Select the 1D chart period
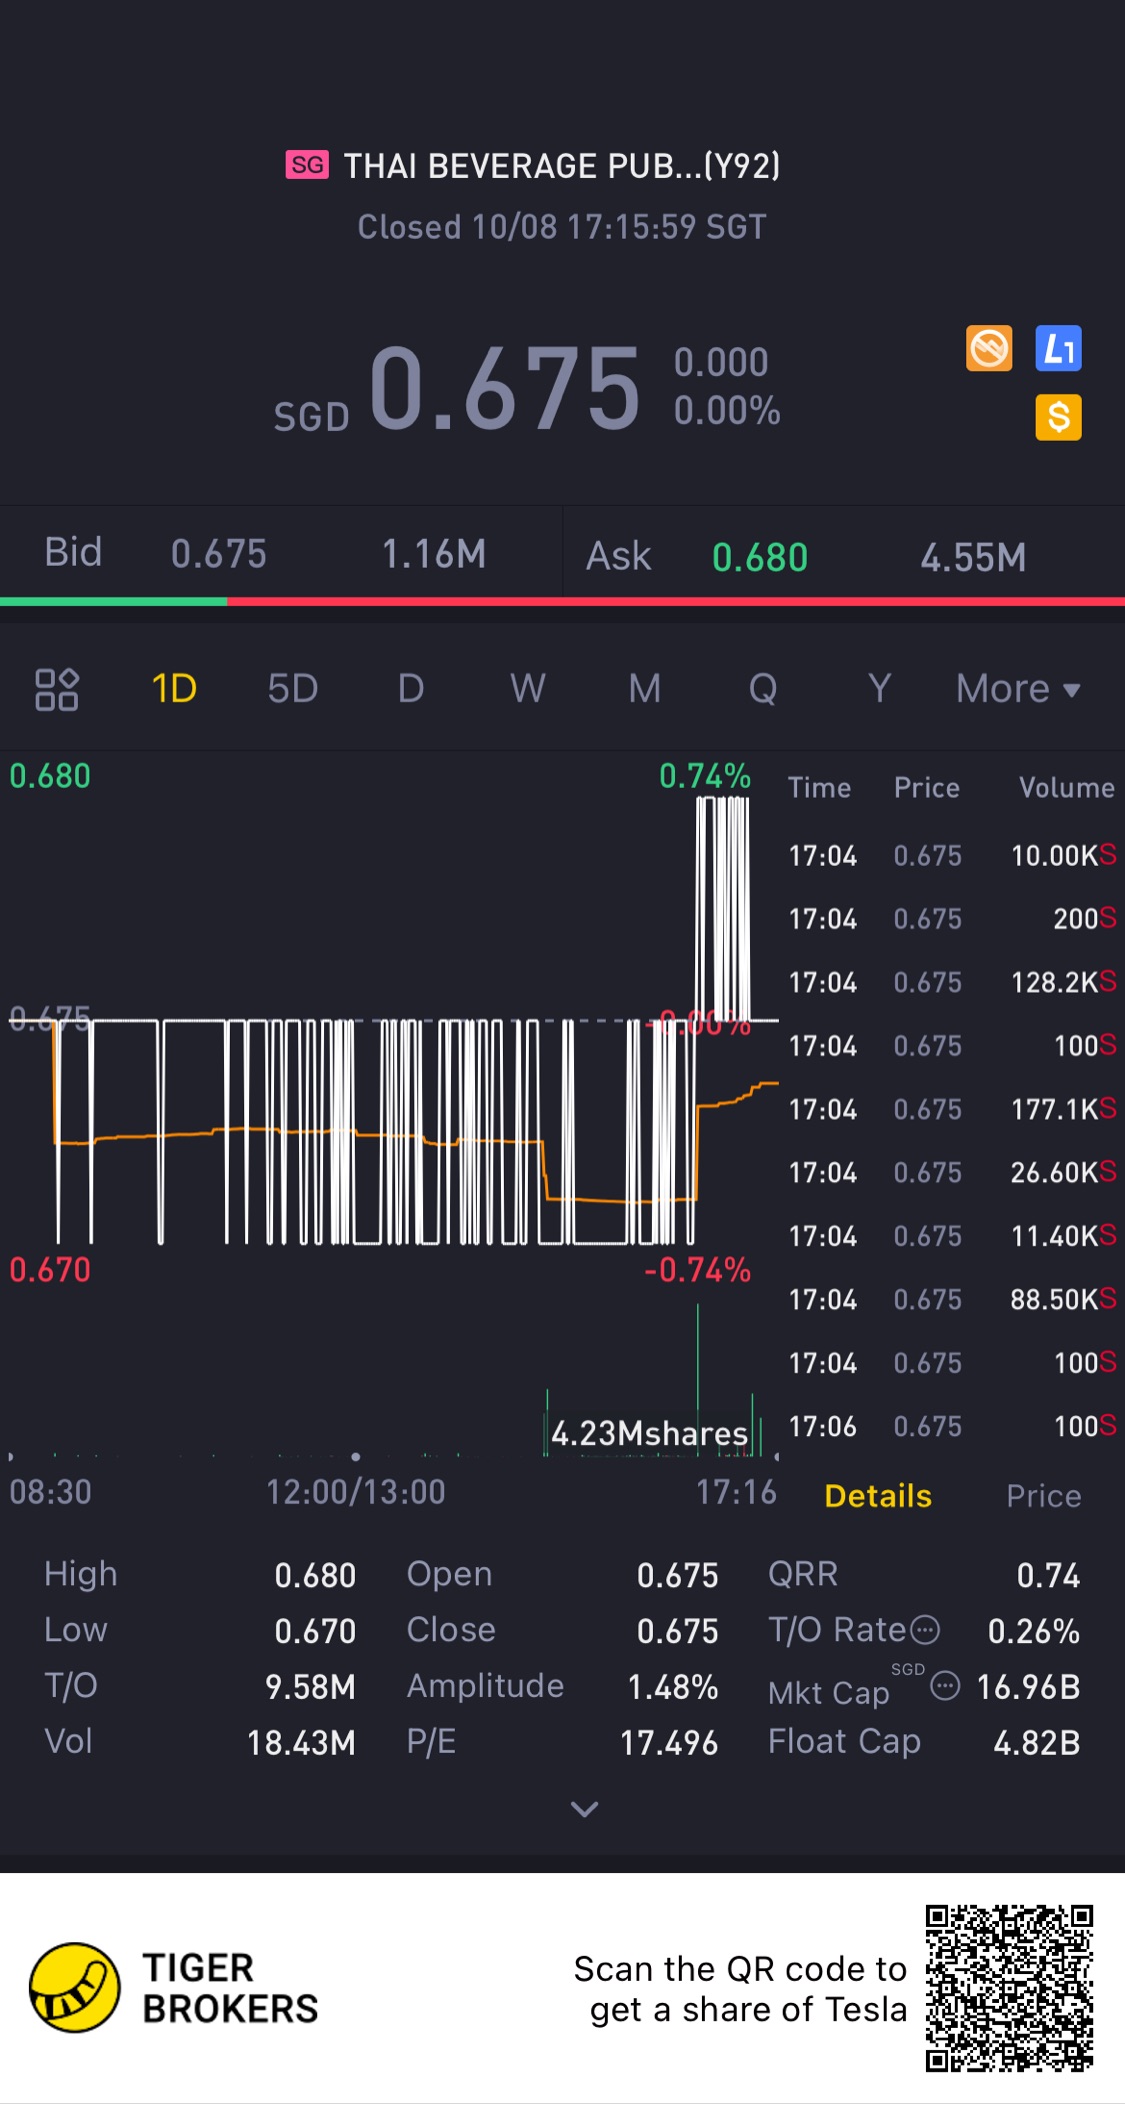Screen dimensions: 1125x2104 (174, 689)
